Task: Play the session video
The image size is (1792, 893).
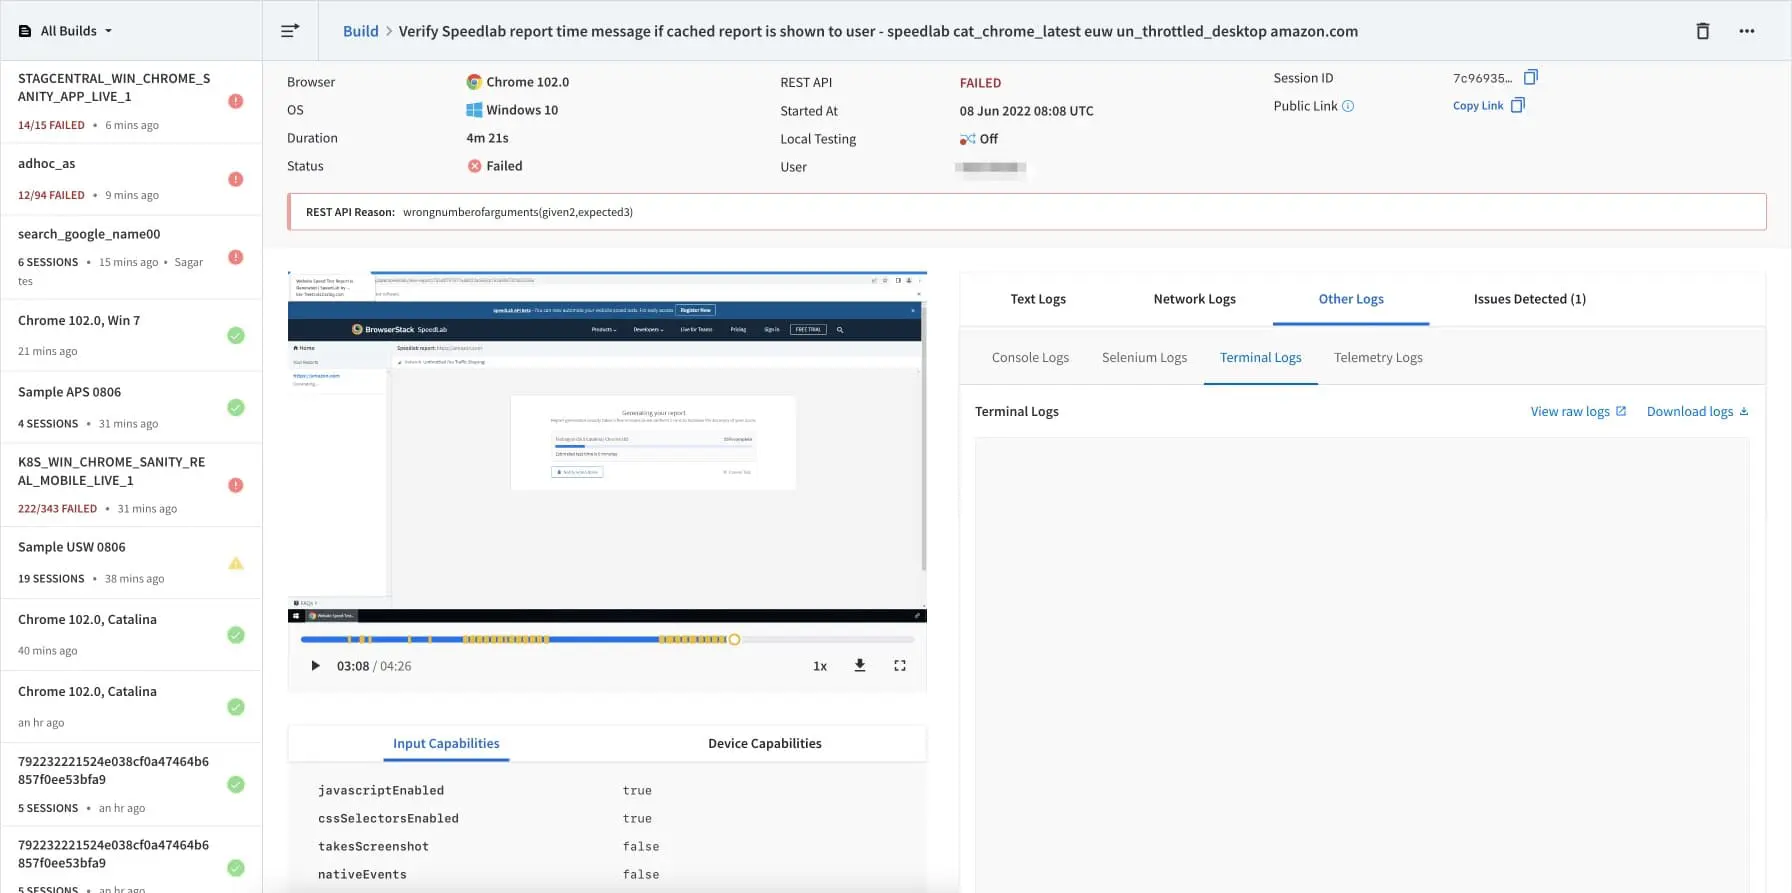Action: [x=315, y=665]
